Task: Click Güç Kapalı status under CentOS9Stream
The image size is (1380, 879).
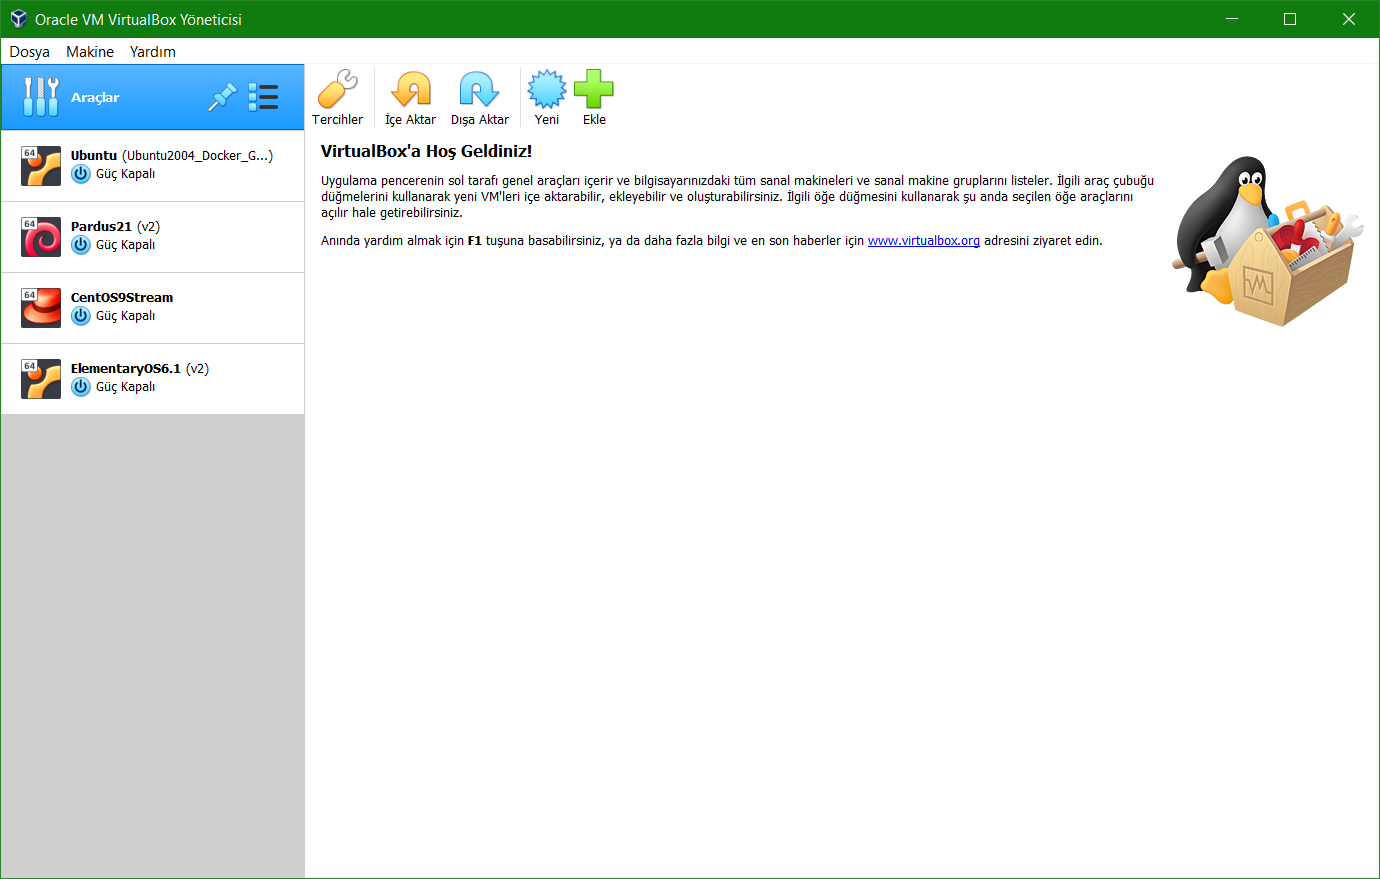Action: pos(126,316)
